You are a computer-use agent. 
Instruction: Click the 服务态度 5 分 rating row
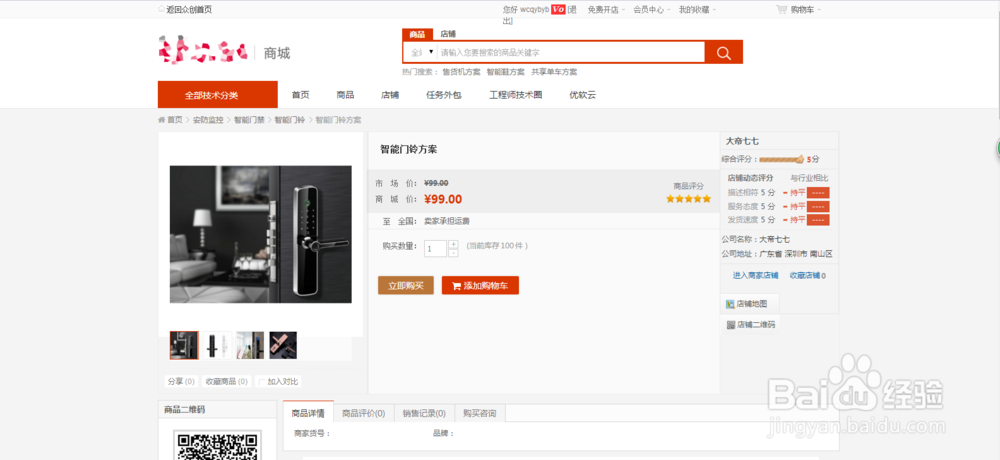(778, 206)
